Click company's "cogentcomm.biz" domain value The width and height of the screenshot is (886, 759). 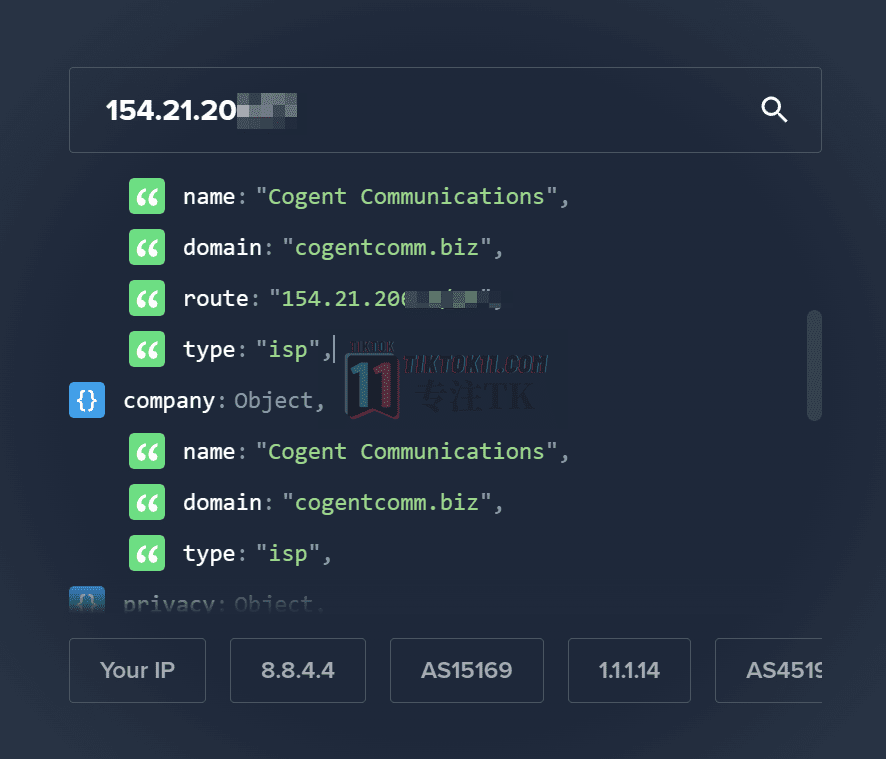(386, 502)
